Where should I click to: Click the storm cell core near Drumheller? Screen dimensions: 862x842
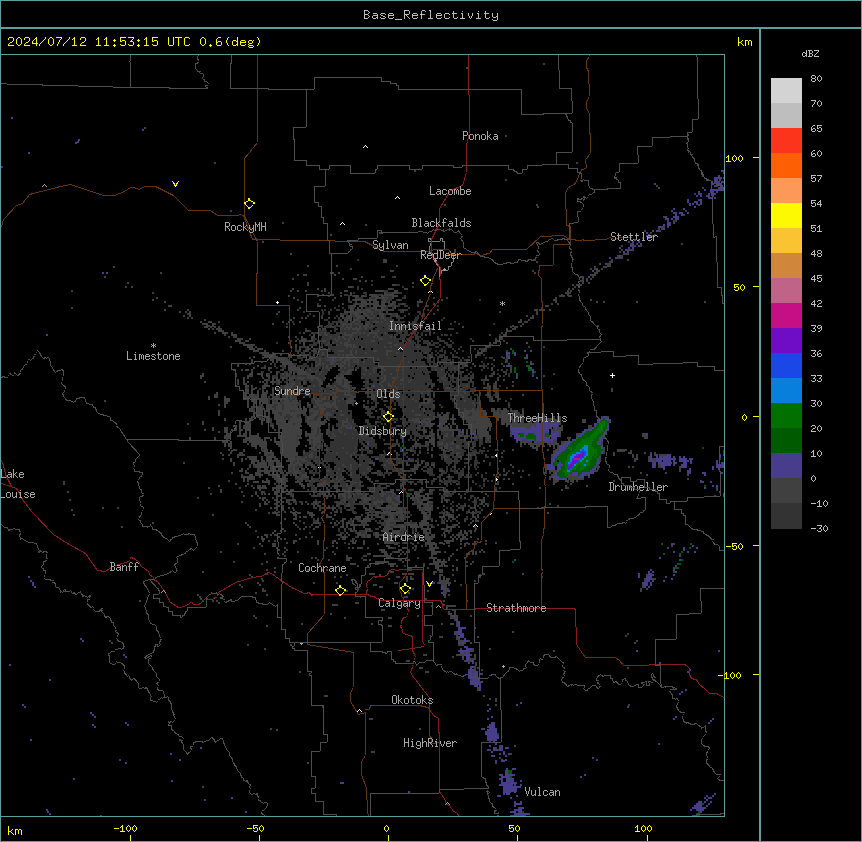coord(578,456)
